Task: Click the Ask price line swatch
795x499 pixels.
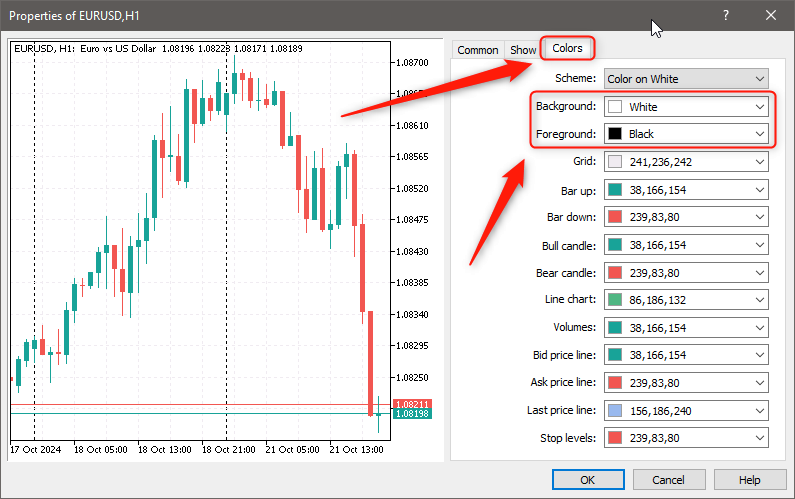Action: [x=615, y=383]
